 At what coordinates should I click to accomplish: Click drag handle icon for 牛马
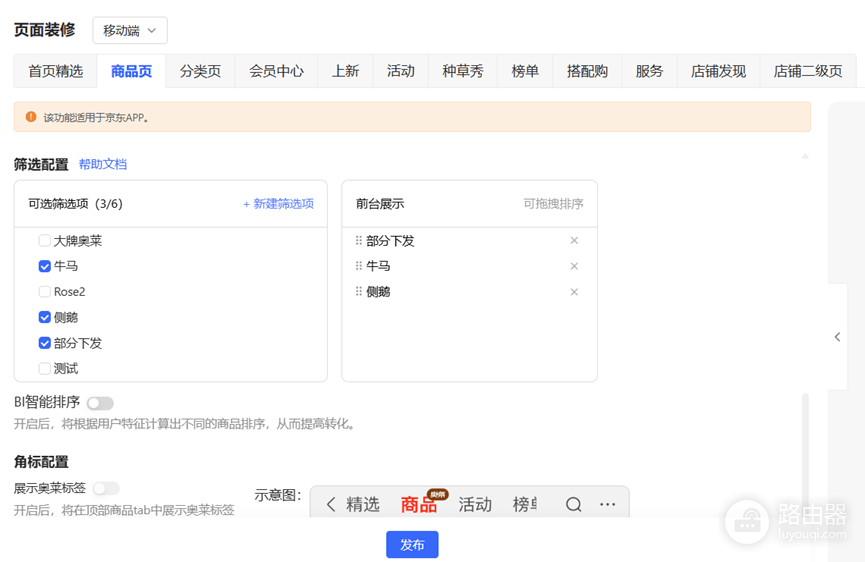click(359, 266)
